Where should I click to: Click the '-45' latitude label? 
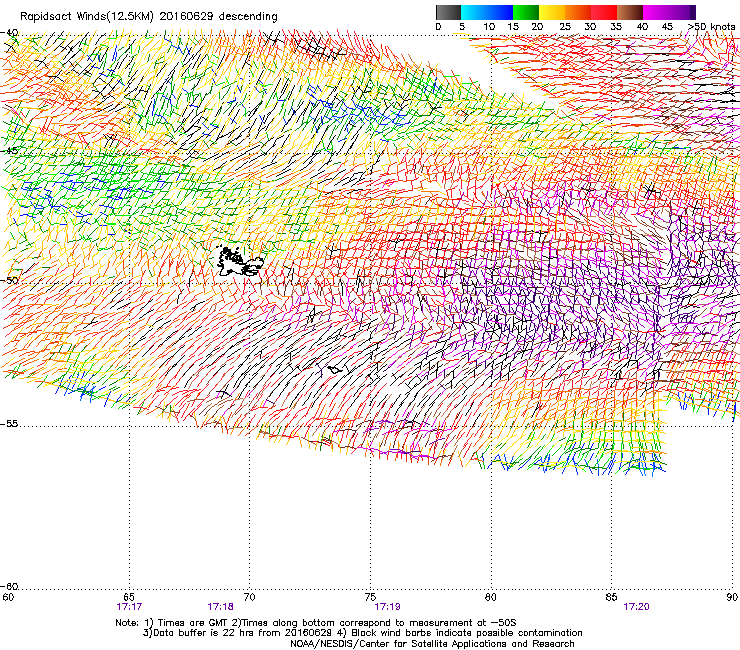(9, 151)
